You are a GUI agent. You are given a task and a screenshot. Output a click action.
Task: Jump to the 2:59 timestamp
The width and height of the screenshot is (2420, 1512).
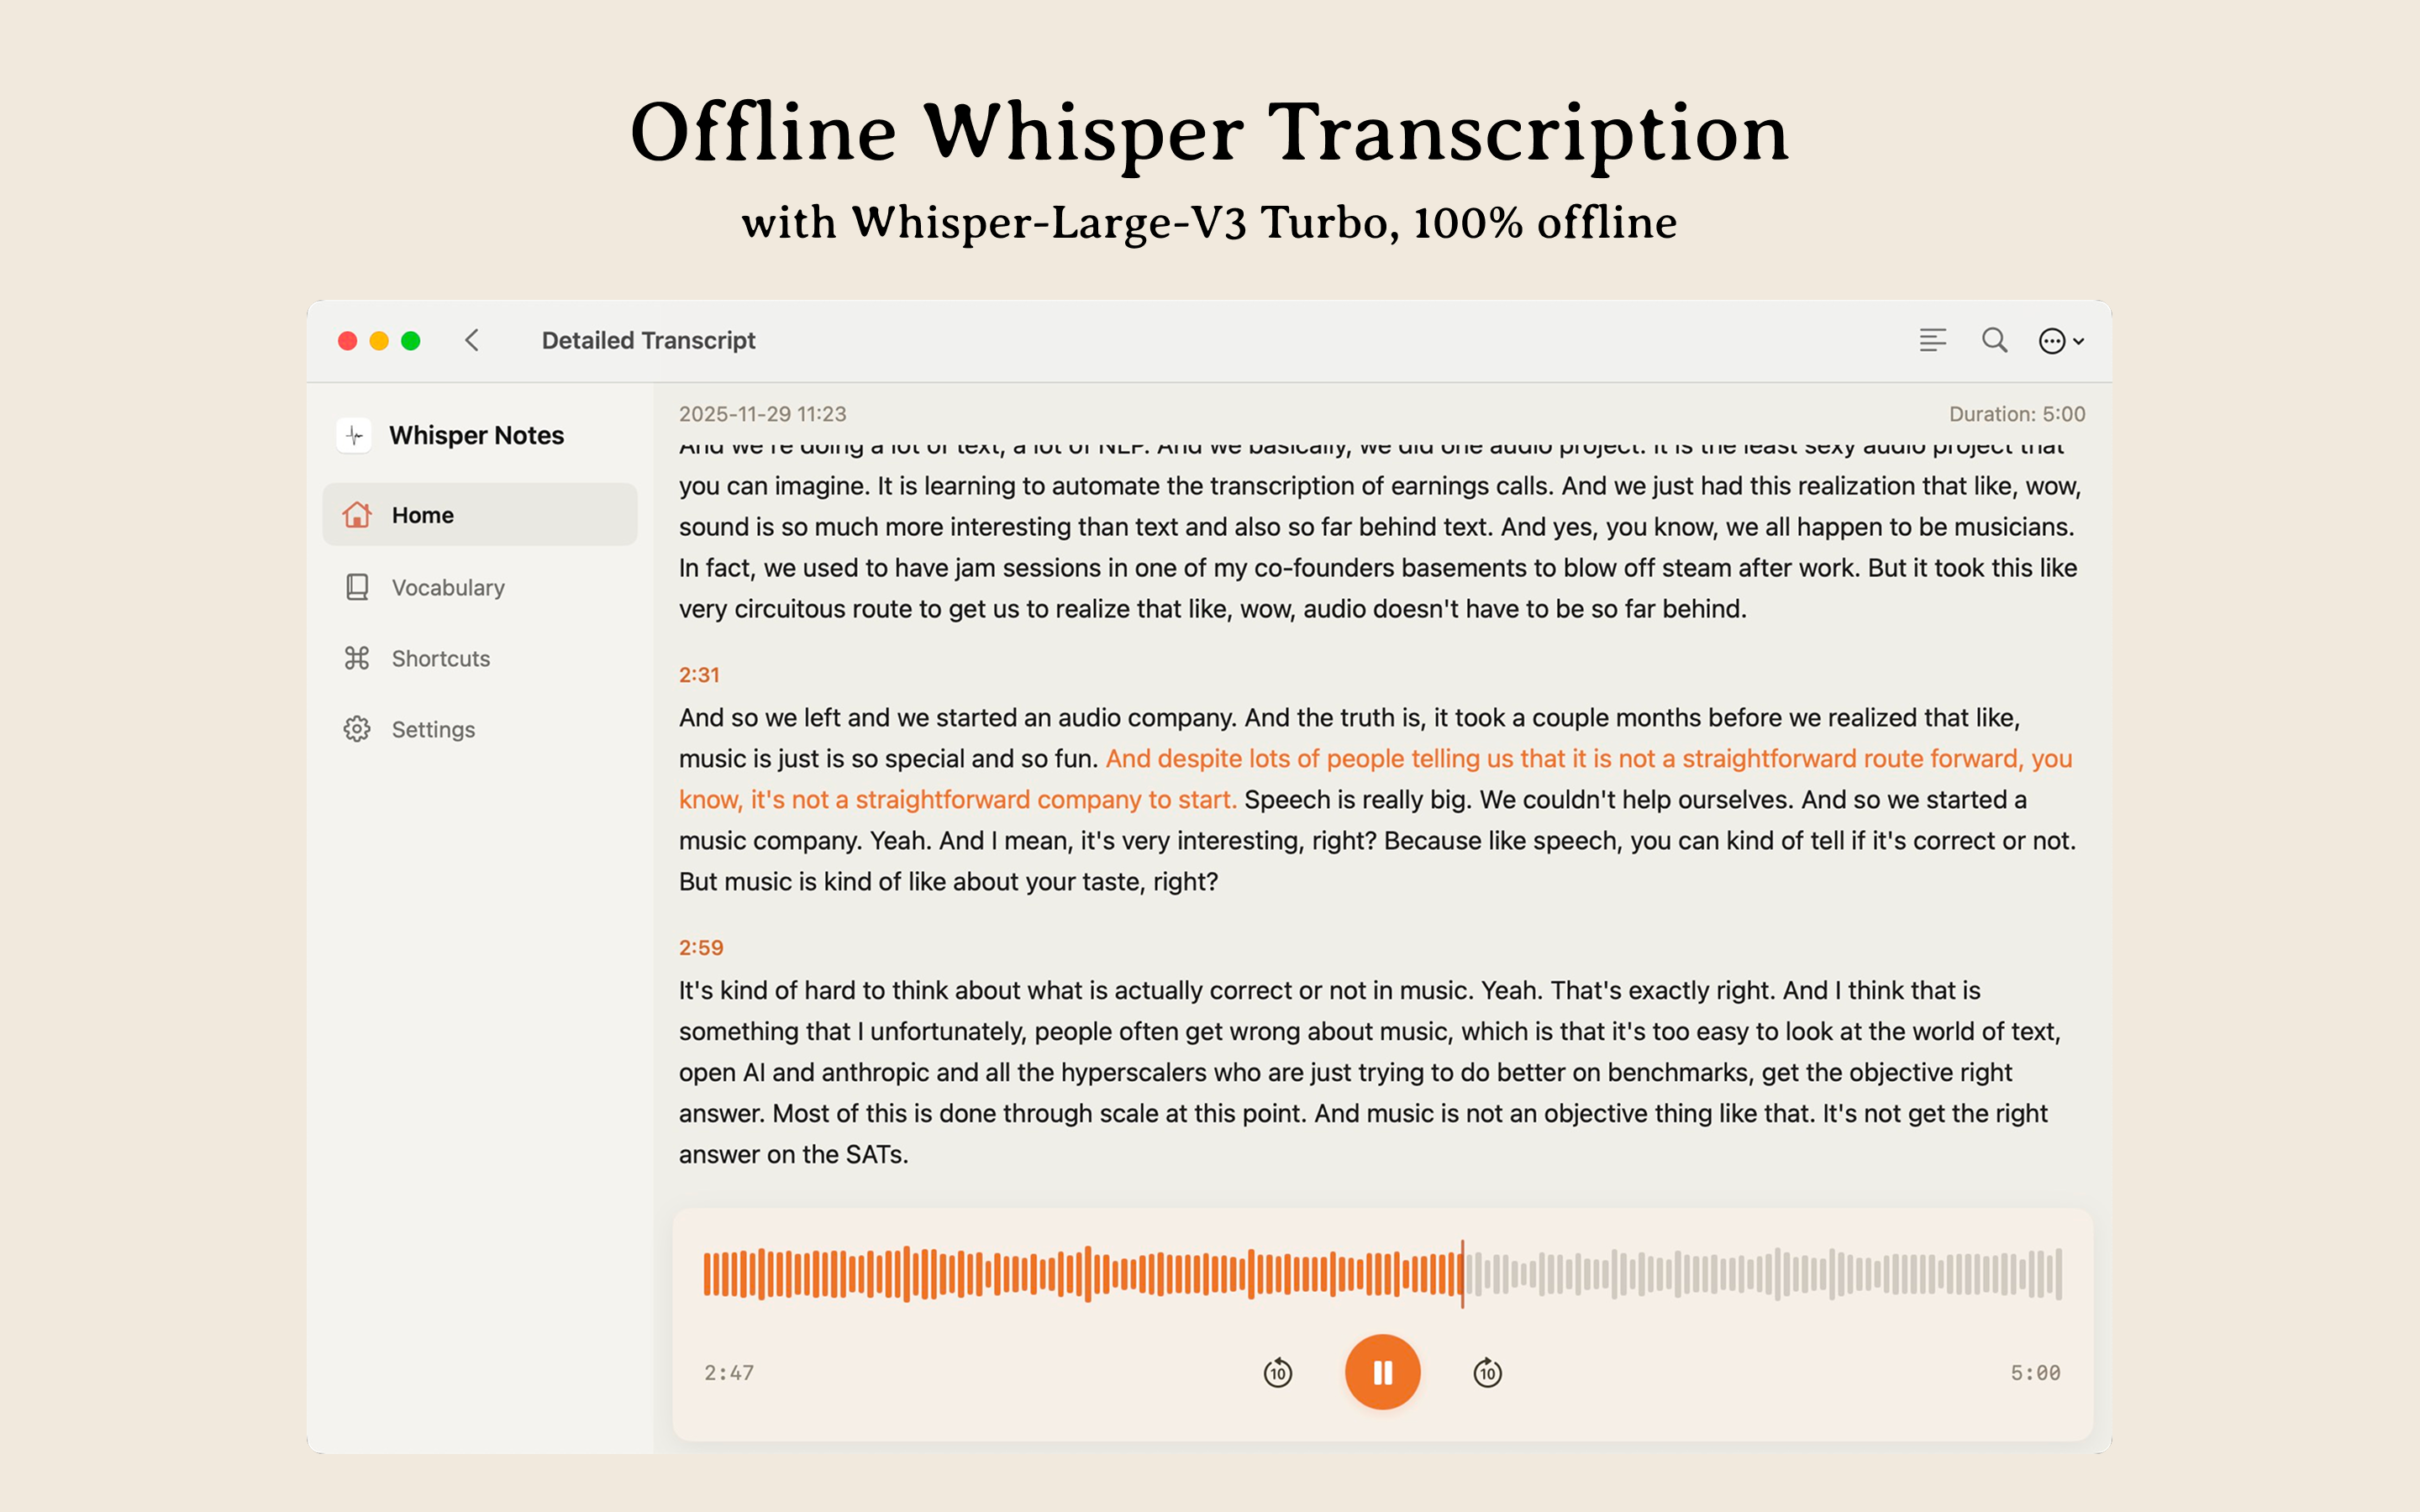(701, 948)
